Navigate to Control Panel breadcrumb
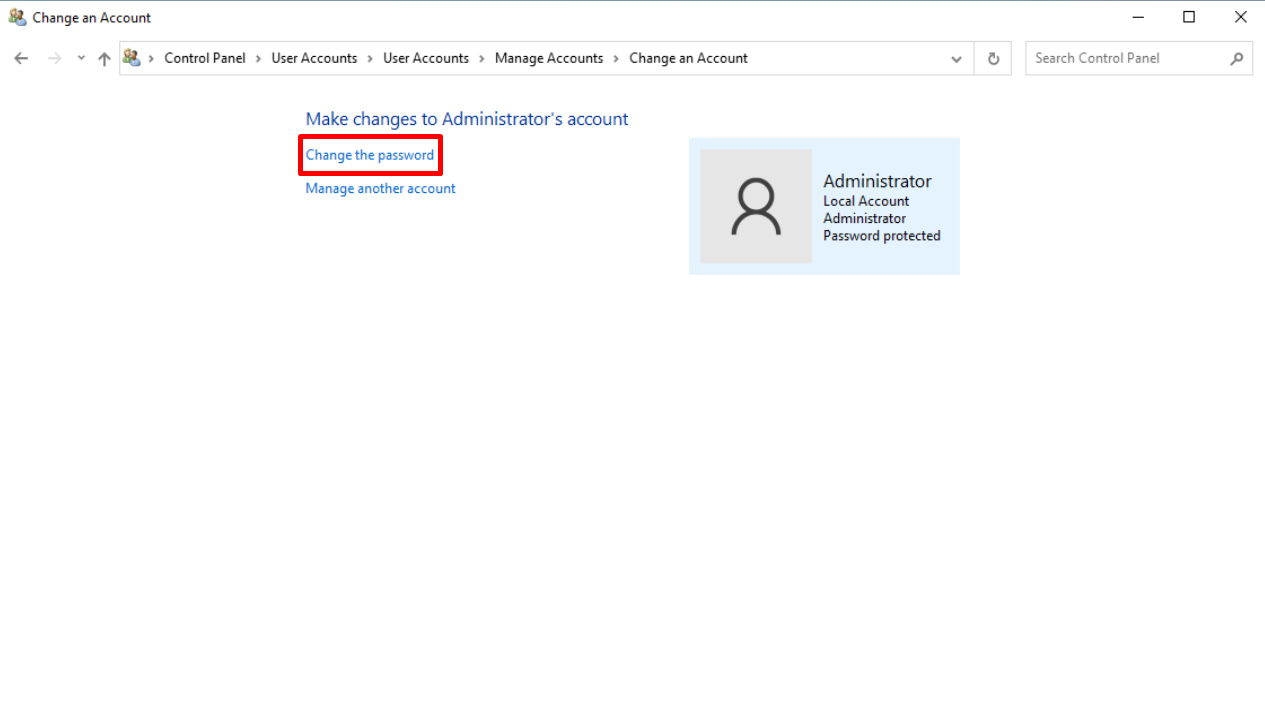This screenshot has height=726, width=1265. tap(205, 58)
